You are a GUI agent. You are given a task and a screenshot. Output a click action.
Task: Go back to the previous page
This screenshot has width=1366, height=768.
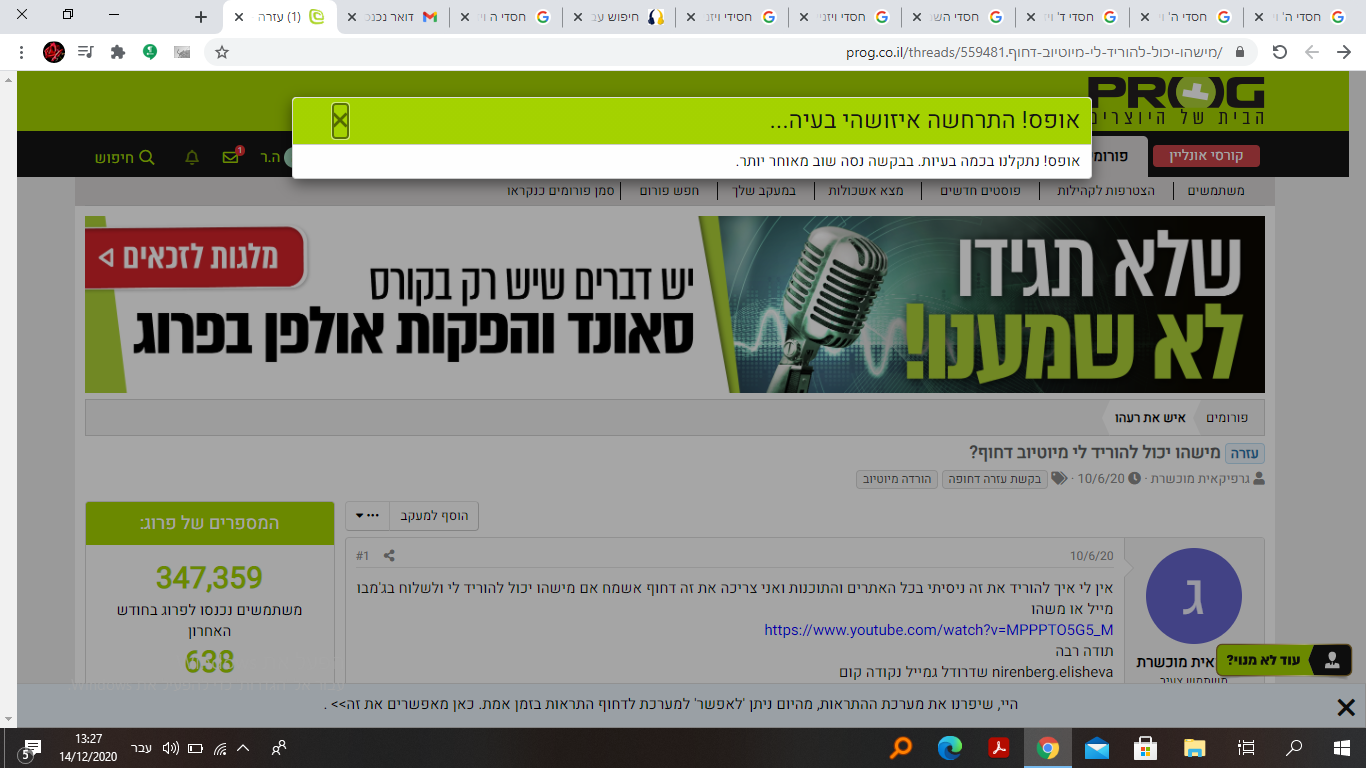1343,52
